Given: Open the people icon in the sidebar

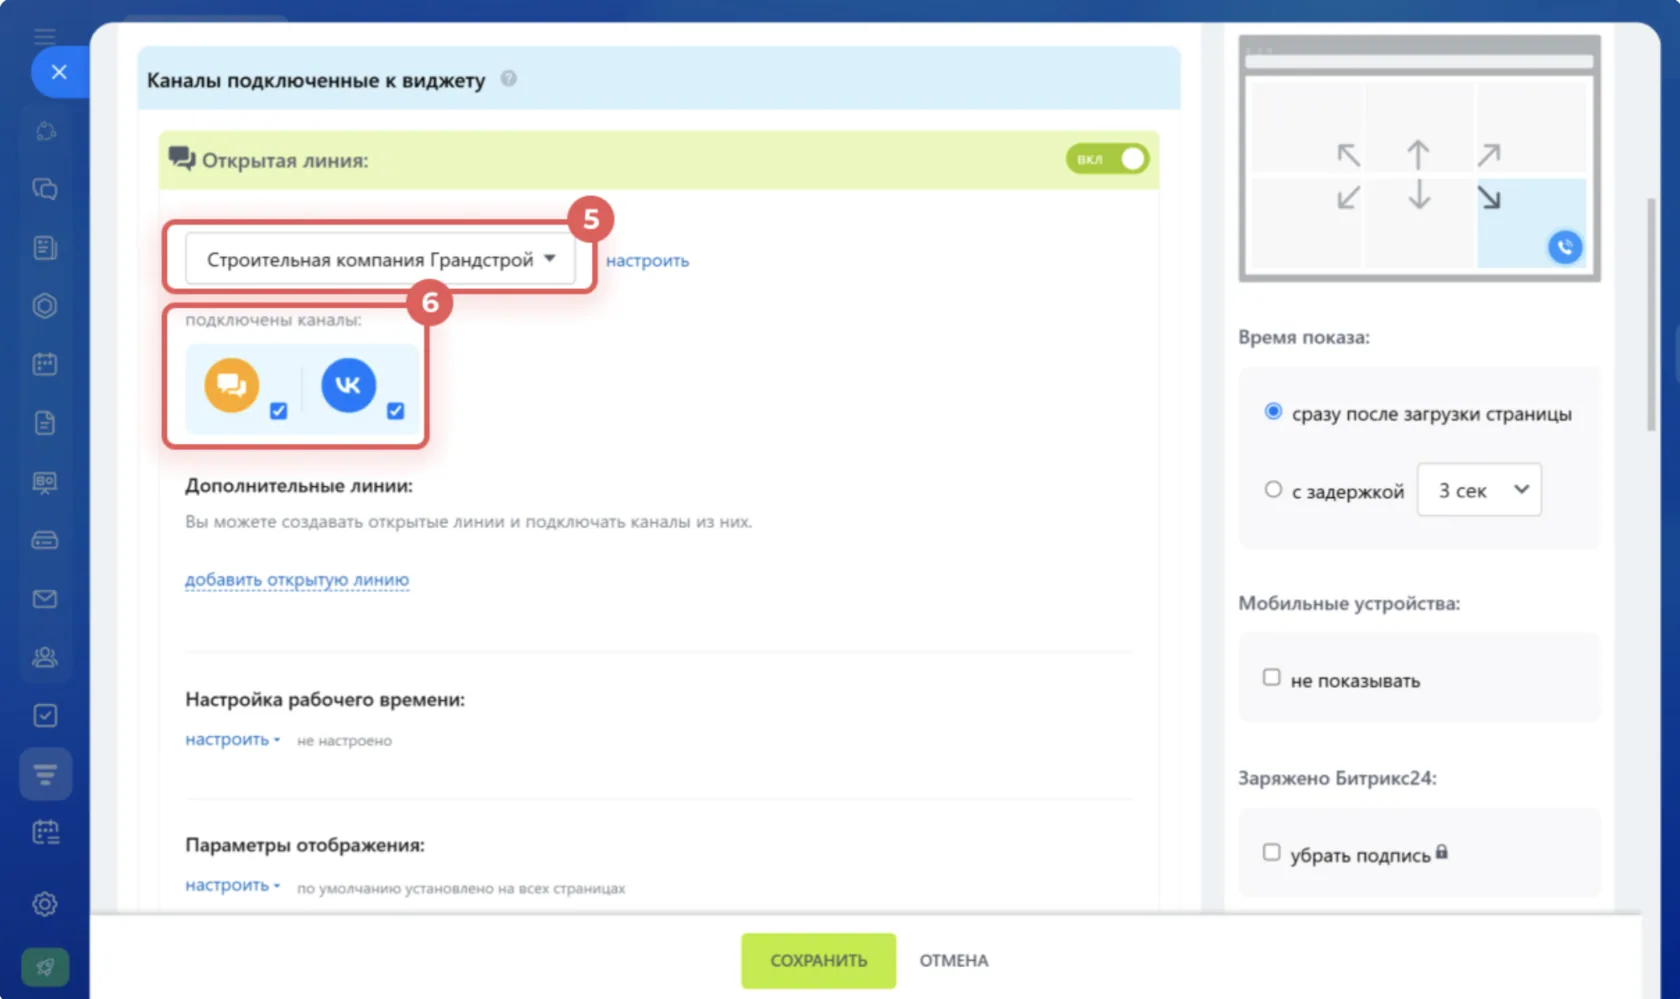Looking at the screenshot, I should click(45, 657).
